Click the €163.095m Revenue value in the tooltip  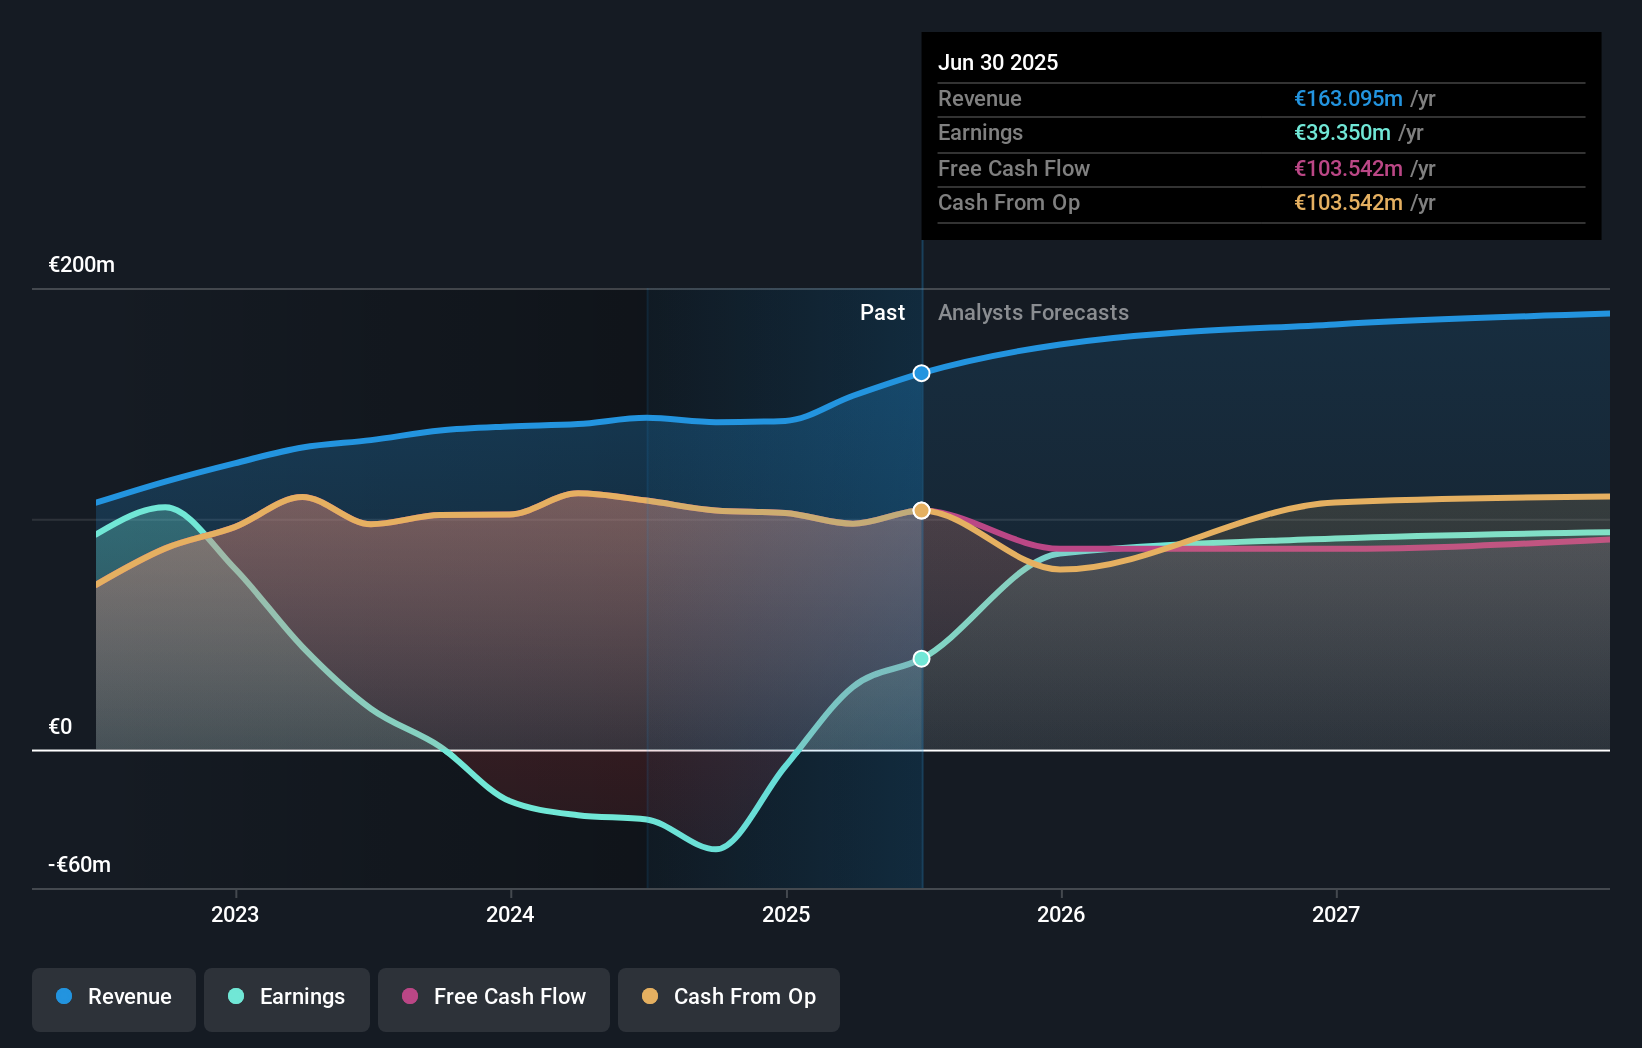coord(1348,98)
